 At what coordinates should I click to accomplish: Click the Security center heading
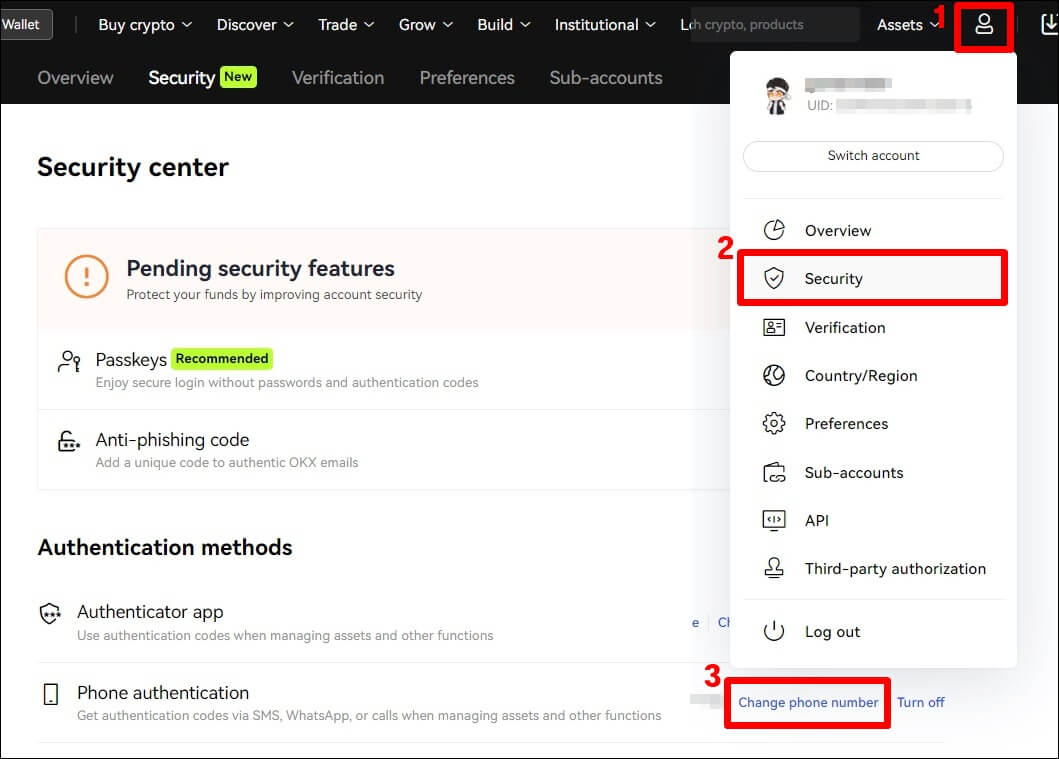point(133,167)
